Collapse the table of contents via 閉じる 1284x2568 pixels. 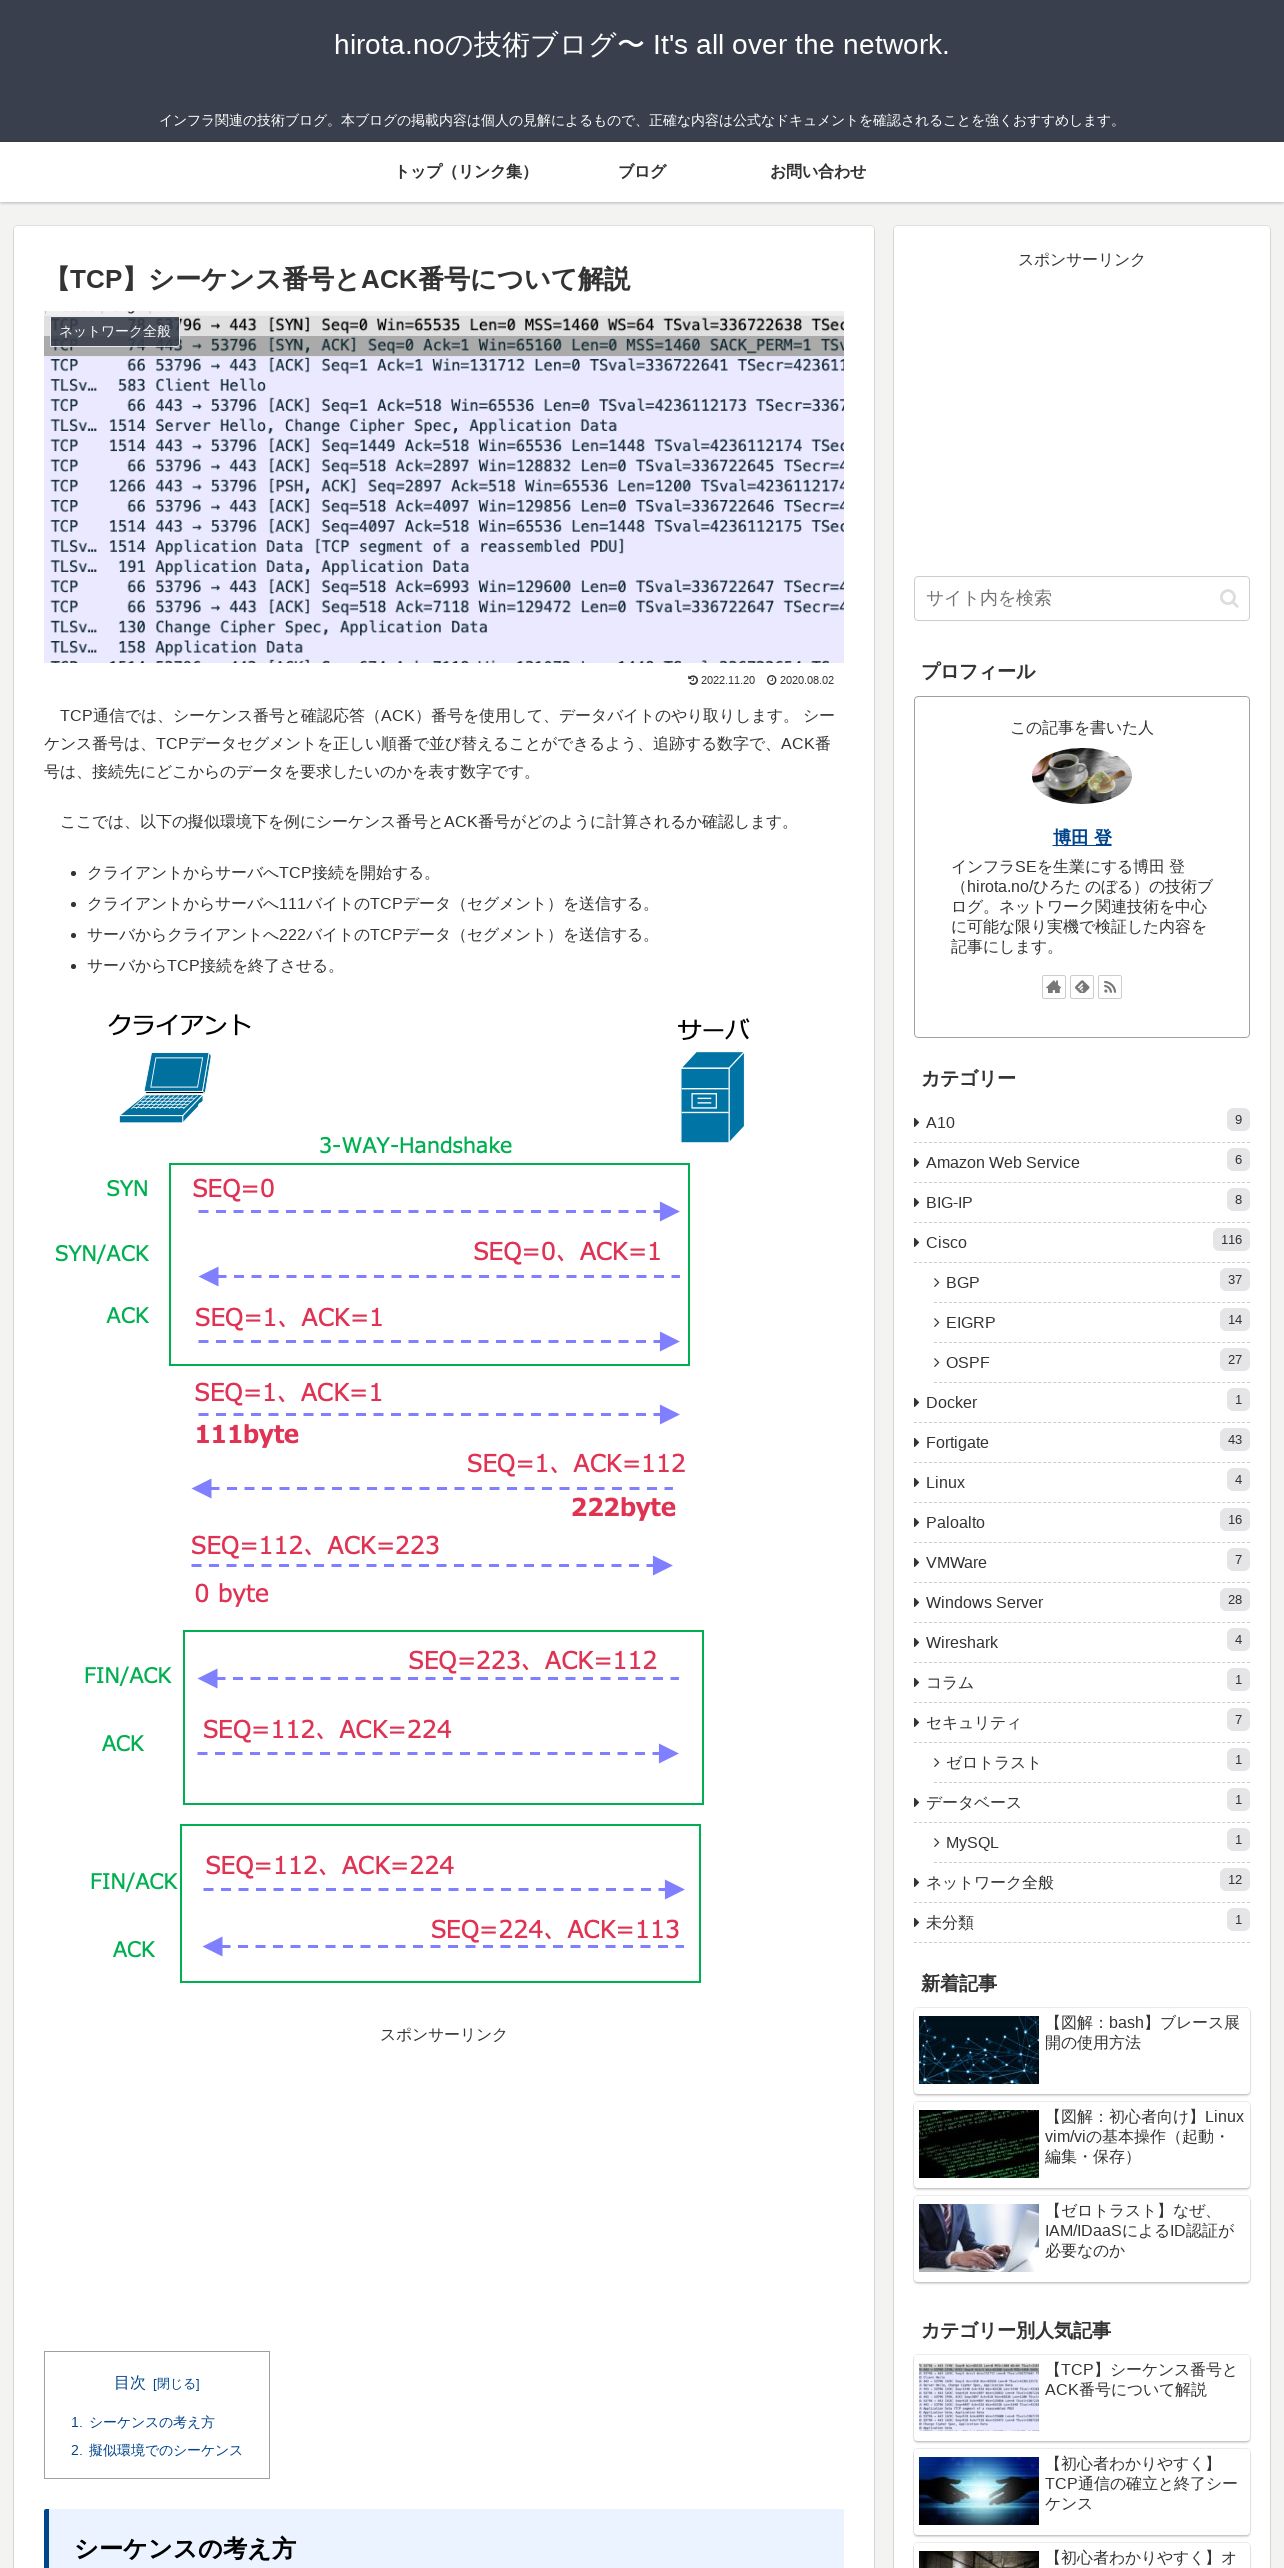point(176,2384)
